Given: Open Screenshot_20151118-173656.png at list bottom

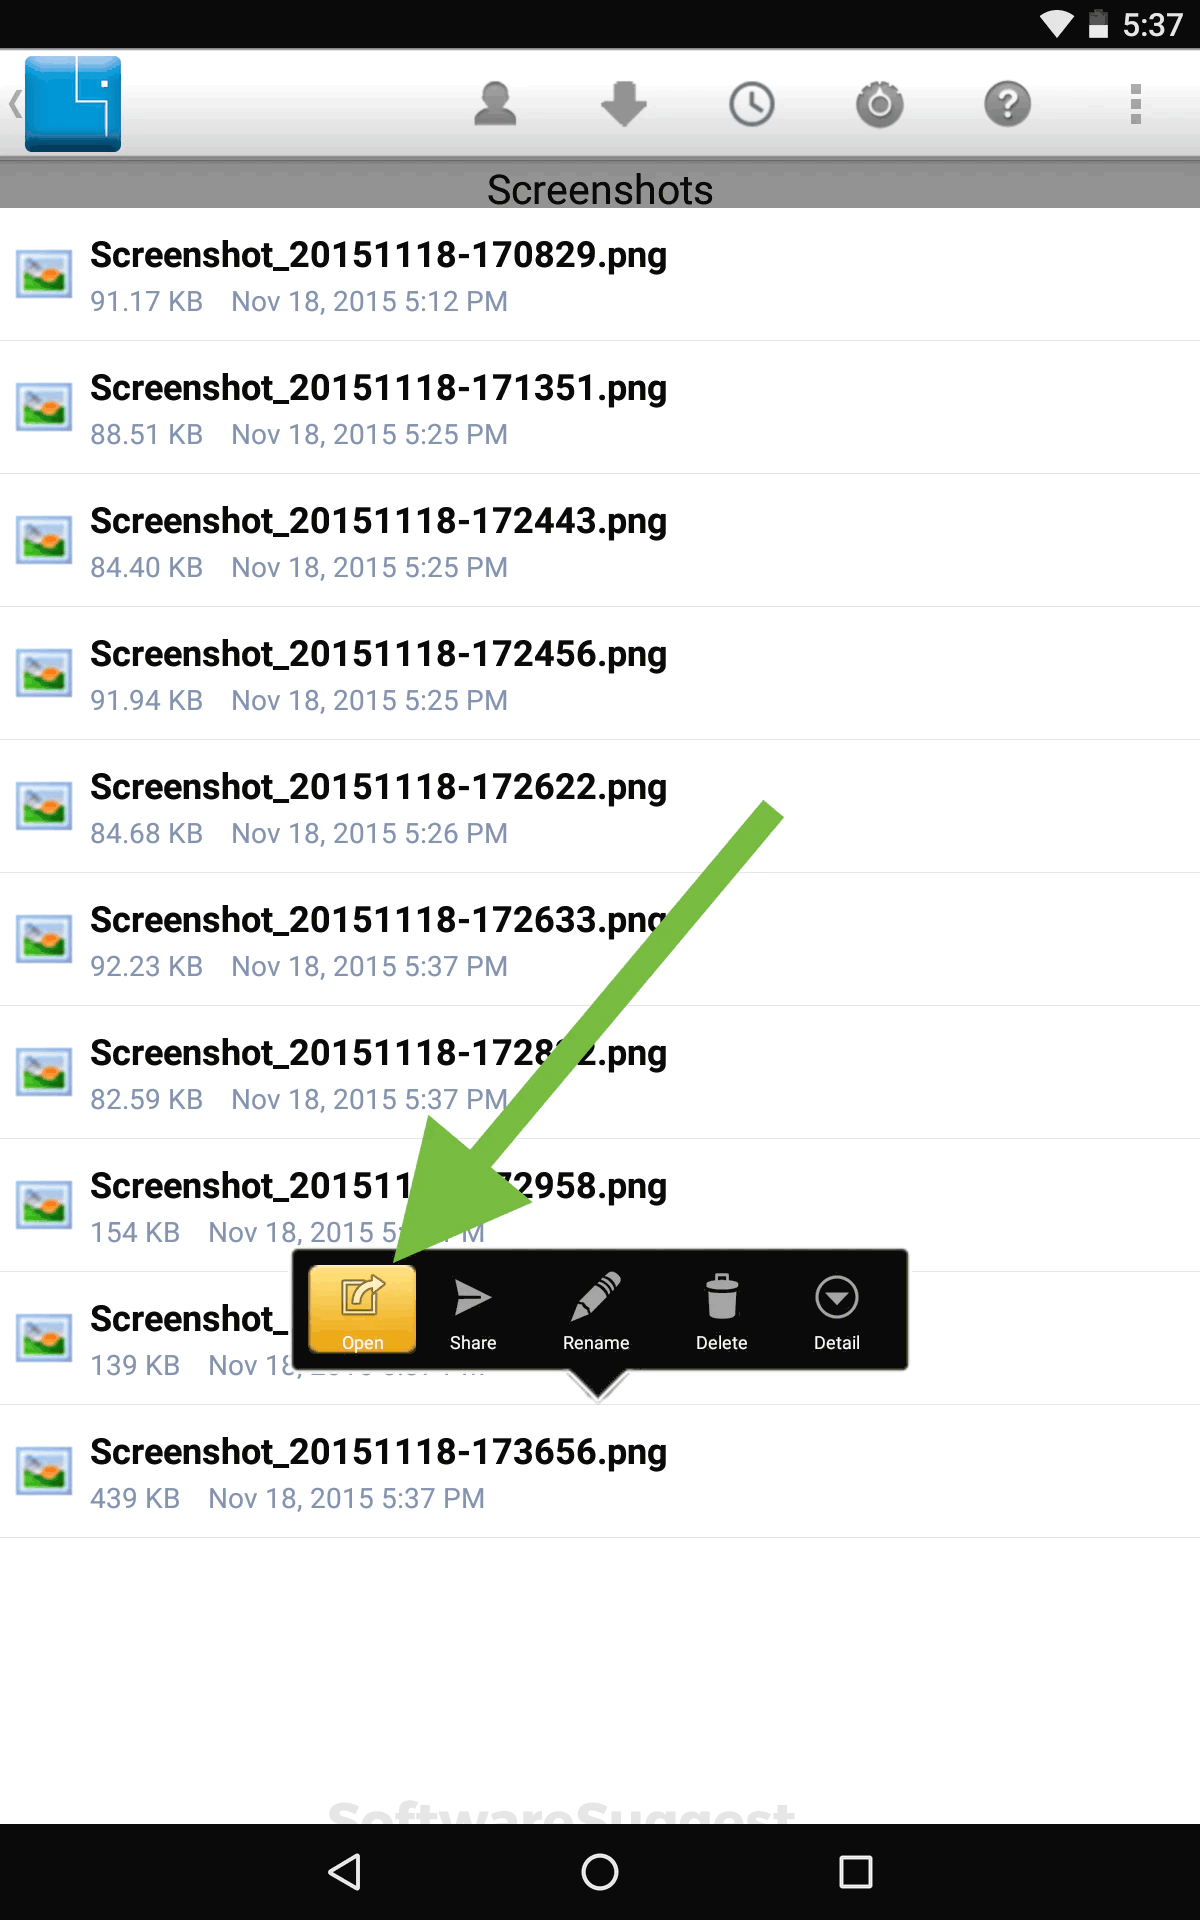Looking at the screenshot, I should coord(600,1472).
